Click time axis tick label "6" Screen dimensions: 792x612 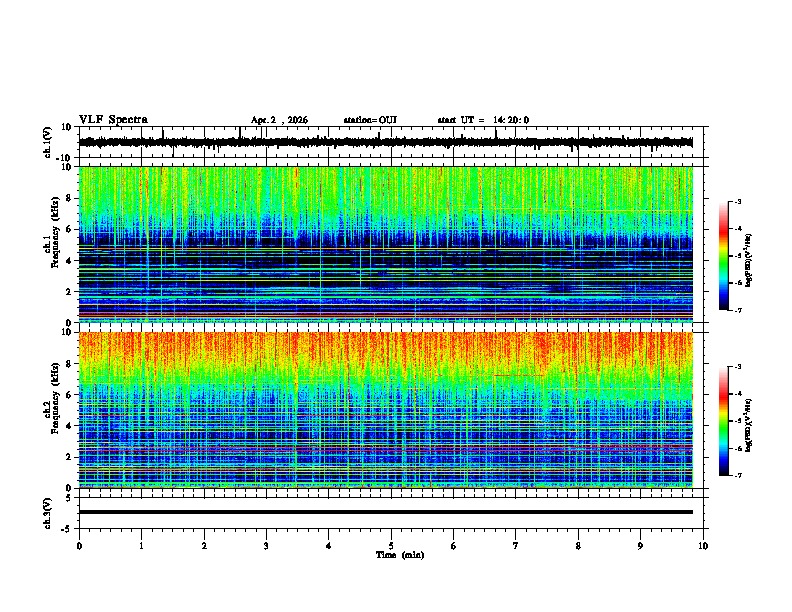(454, 546)
